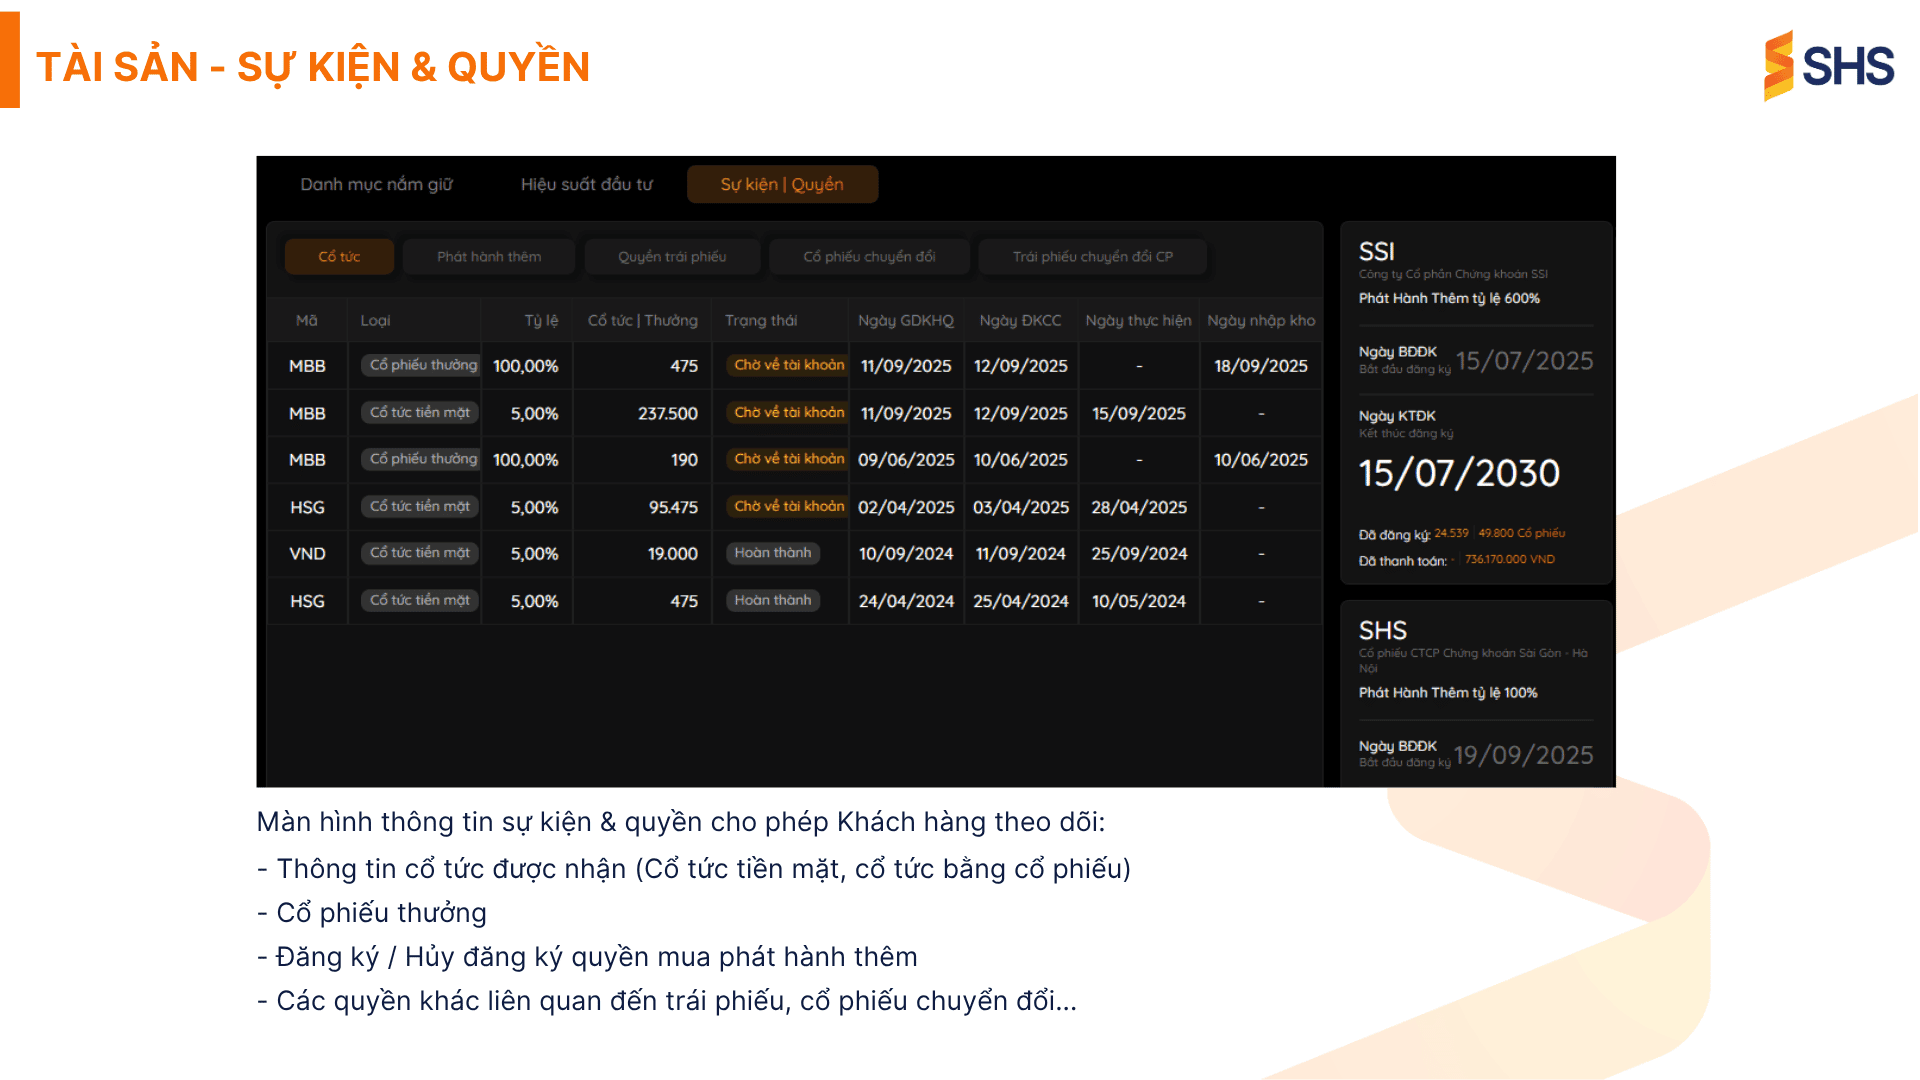The image size is (1920, 1080).
Task: Select the 24/04/2024 date cell
Action: point(906,601)
